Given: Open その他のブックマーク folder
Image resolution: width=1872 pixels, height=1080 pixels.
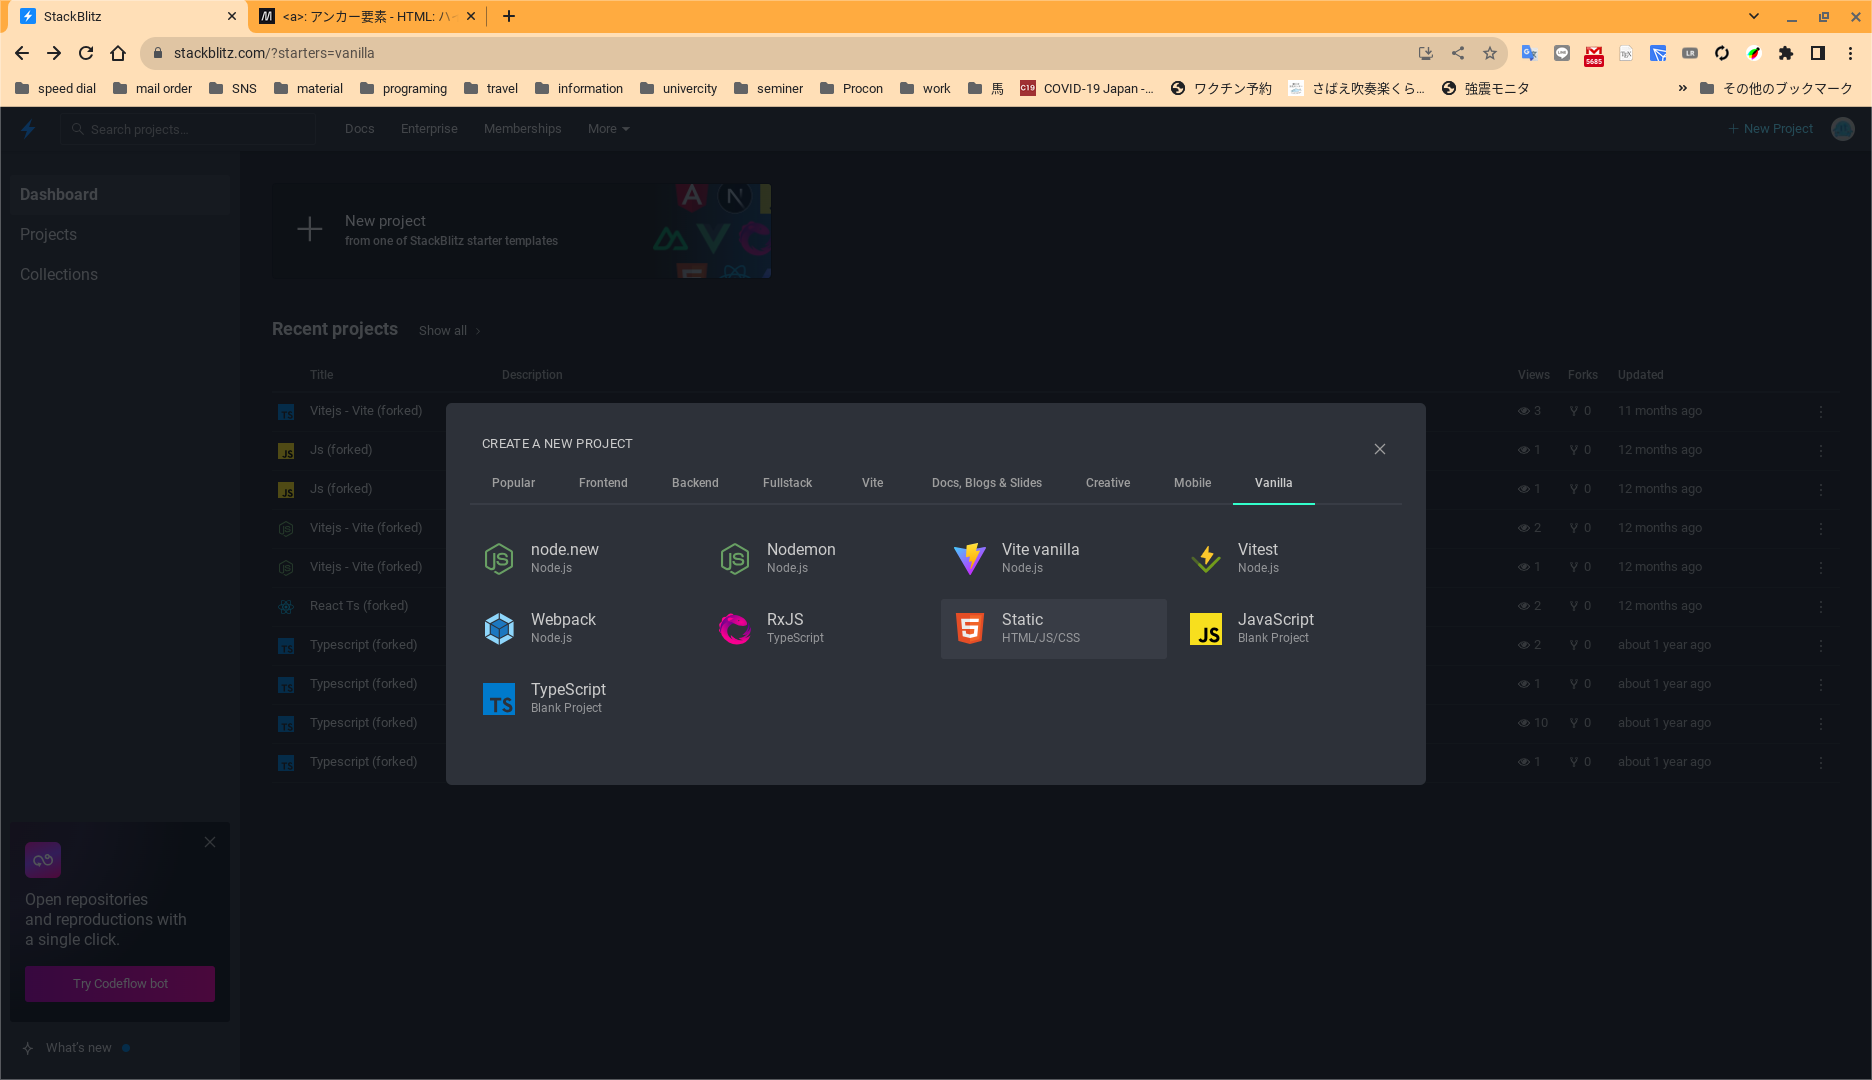Looking at the screenshot, I should pos(1776,88).
